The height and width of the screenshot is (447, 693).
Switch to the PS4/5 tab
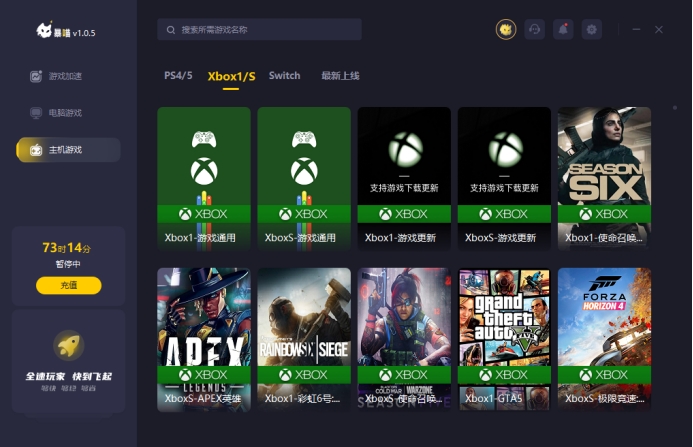[x=178, y=76]
